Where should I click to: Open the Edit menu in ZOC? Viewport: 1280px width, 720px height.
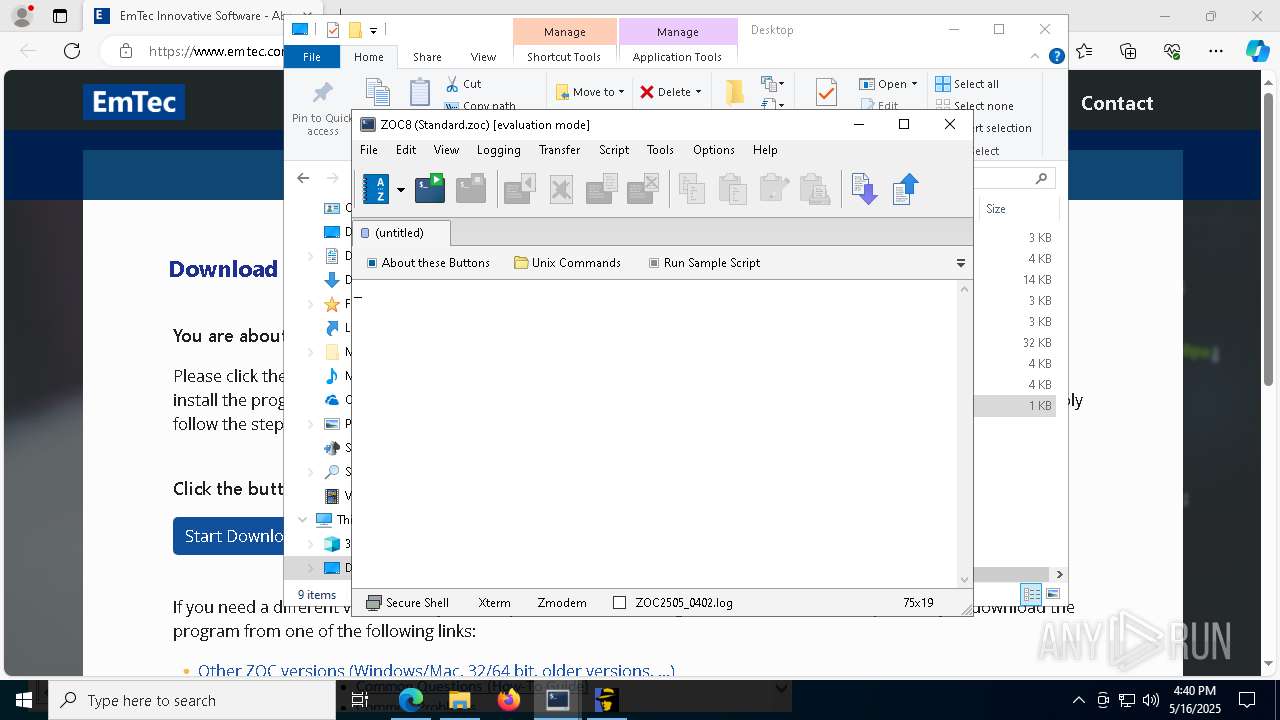coord(406,150)
